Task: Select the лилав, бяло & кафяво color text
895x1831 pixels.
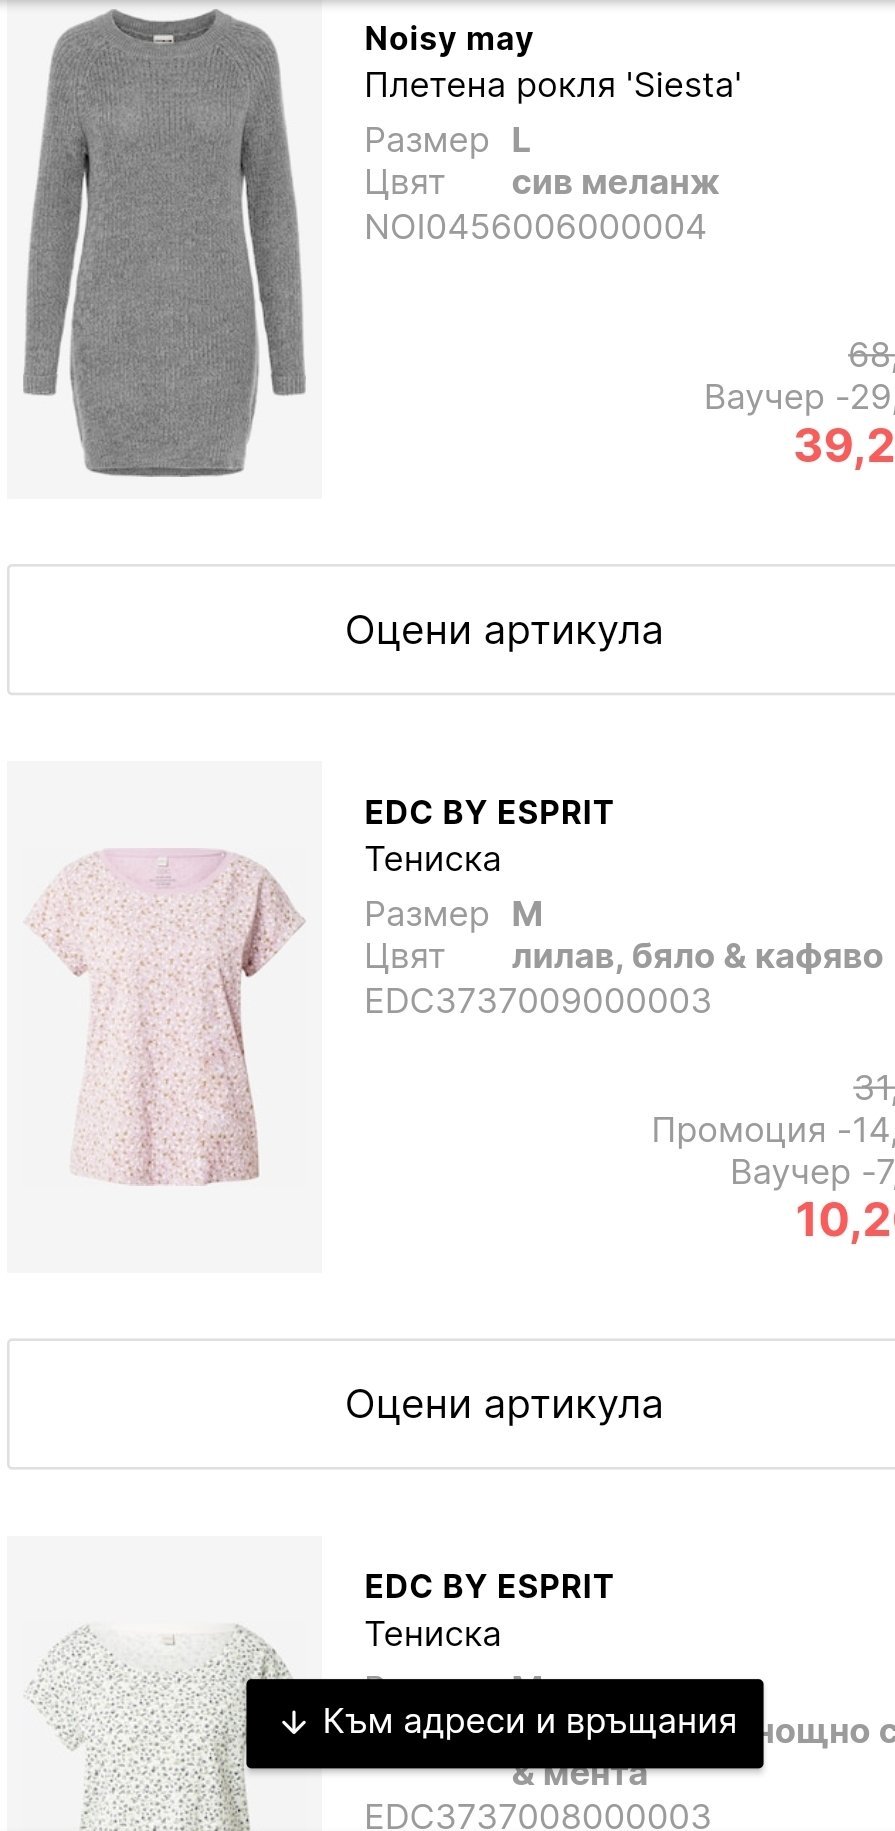Action: [697, 957]
